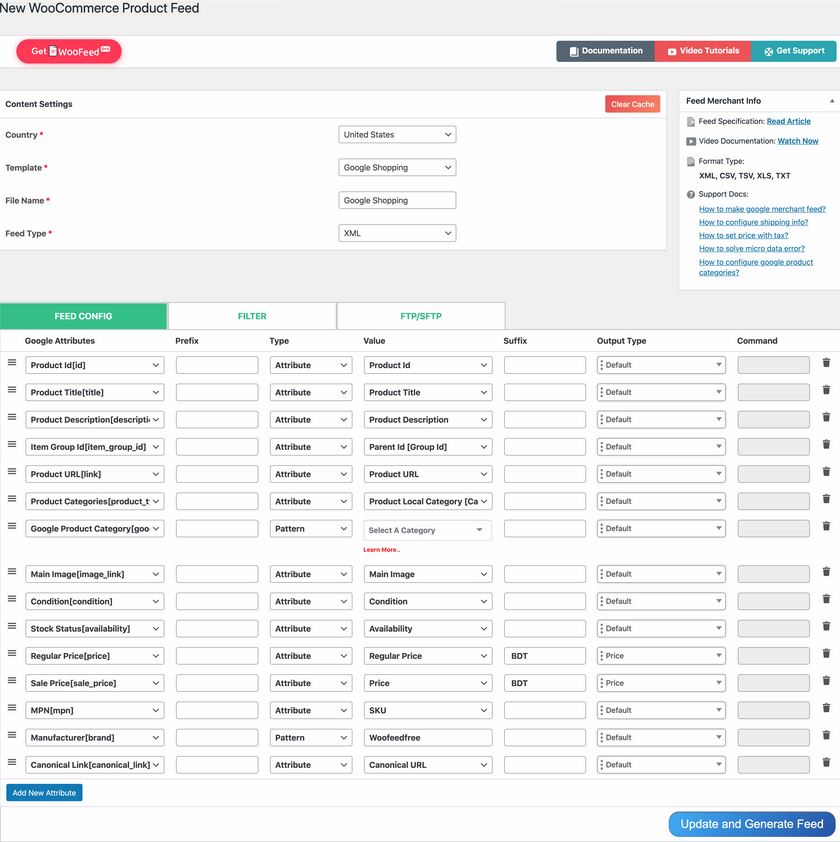Click drag handle of Item Group Id row
This screenshot has width=840, height=842.
tap(12, 444)
